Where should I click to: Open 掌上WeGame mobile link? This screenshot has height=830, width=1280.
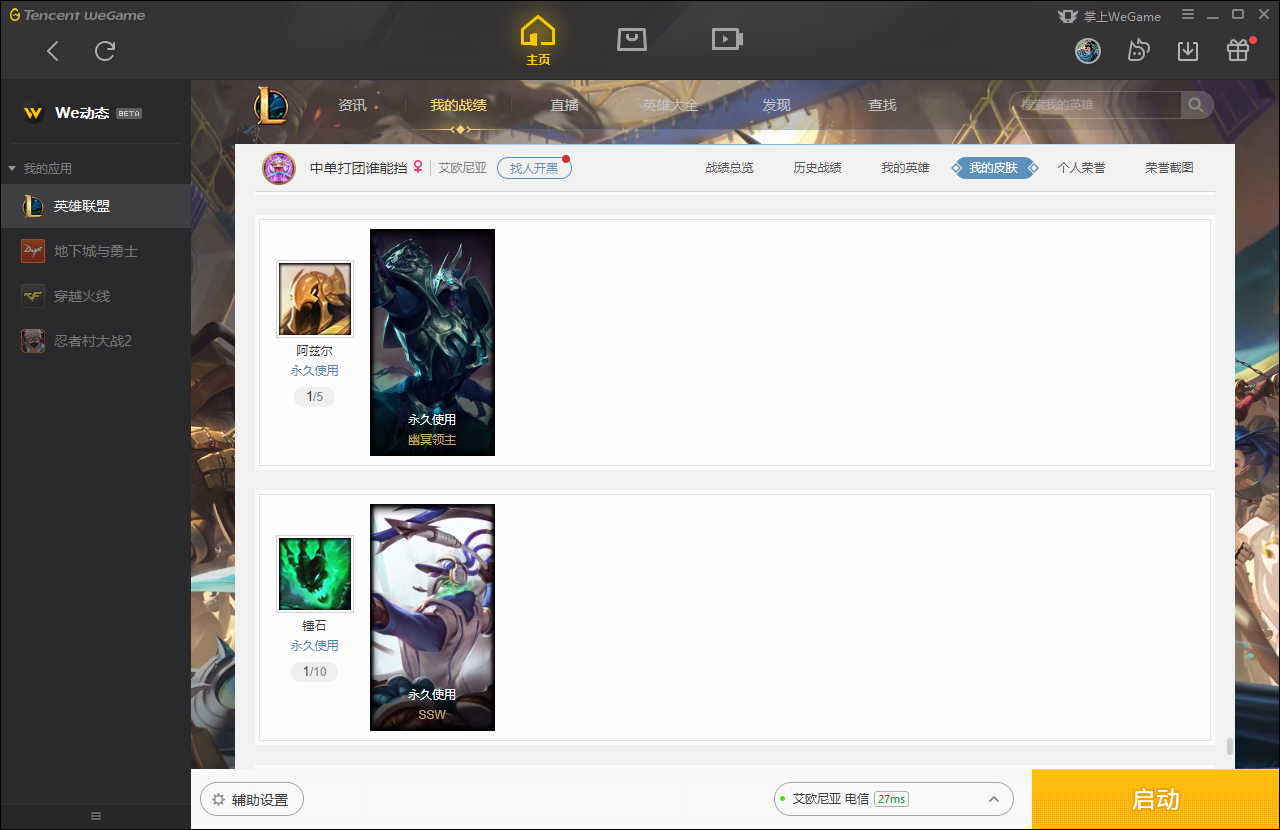1109,16
